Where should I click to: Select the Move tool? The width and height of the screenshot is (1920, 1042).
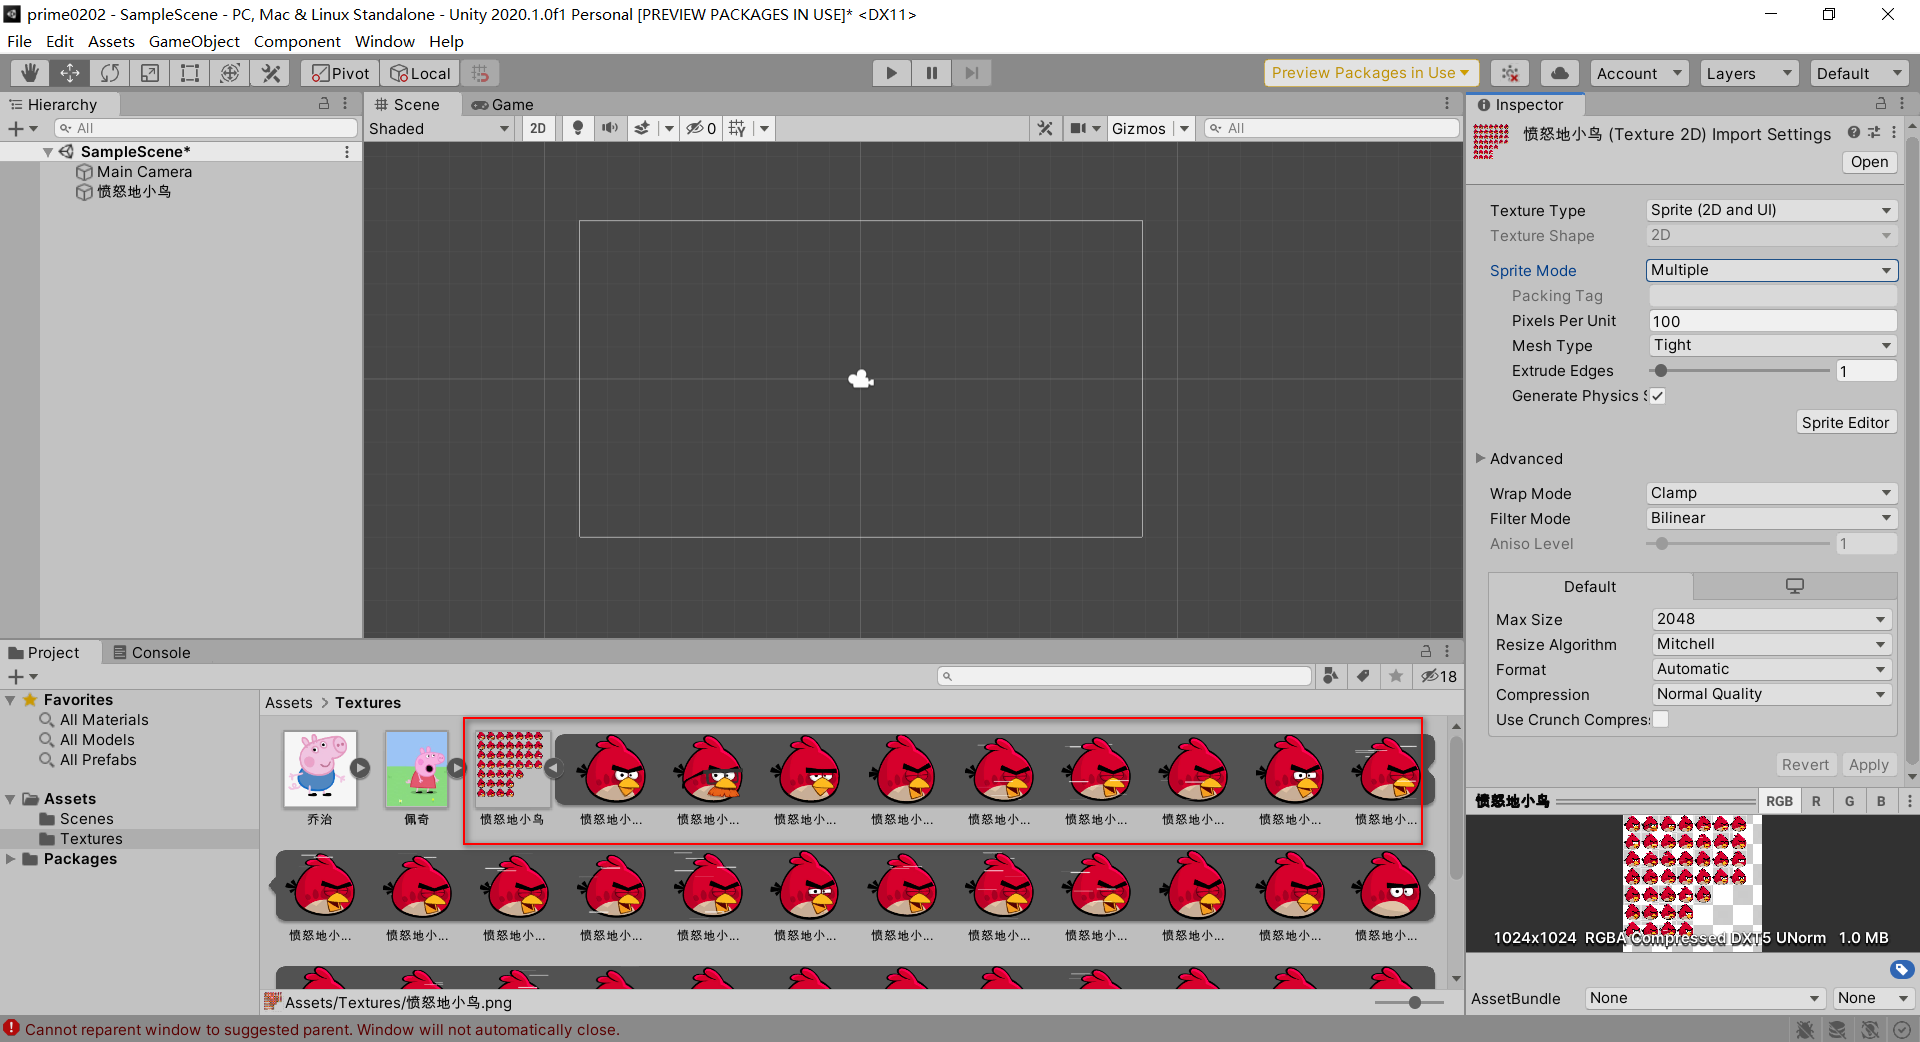point(70,73)
